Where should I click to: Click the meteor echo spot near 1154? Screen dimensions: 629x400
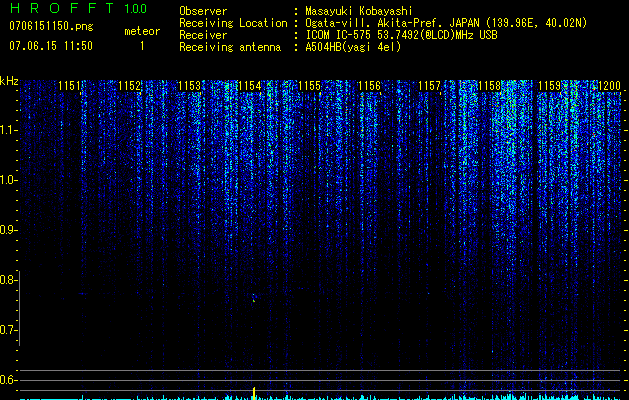point(254,298)
